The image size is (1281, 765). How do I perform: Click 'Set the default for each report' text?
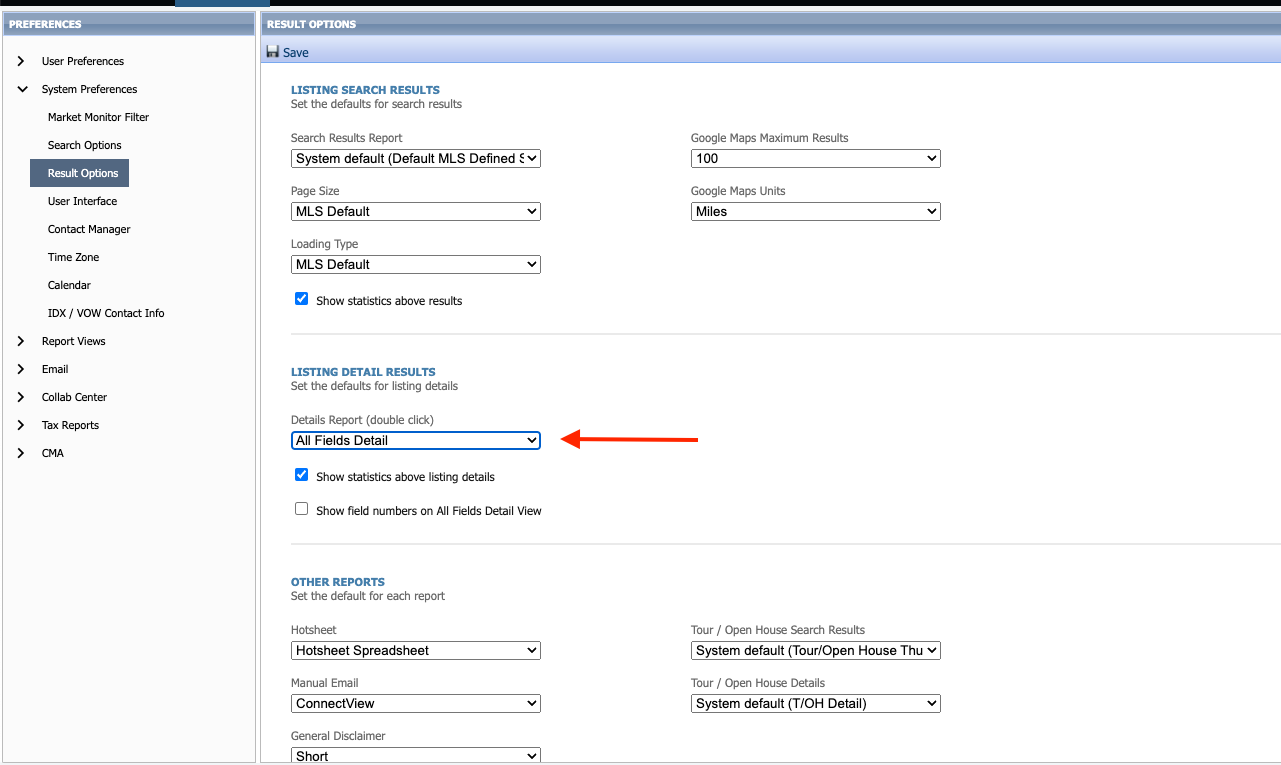pos(368,596)
